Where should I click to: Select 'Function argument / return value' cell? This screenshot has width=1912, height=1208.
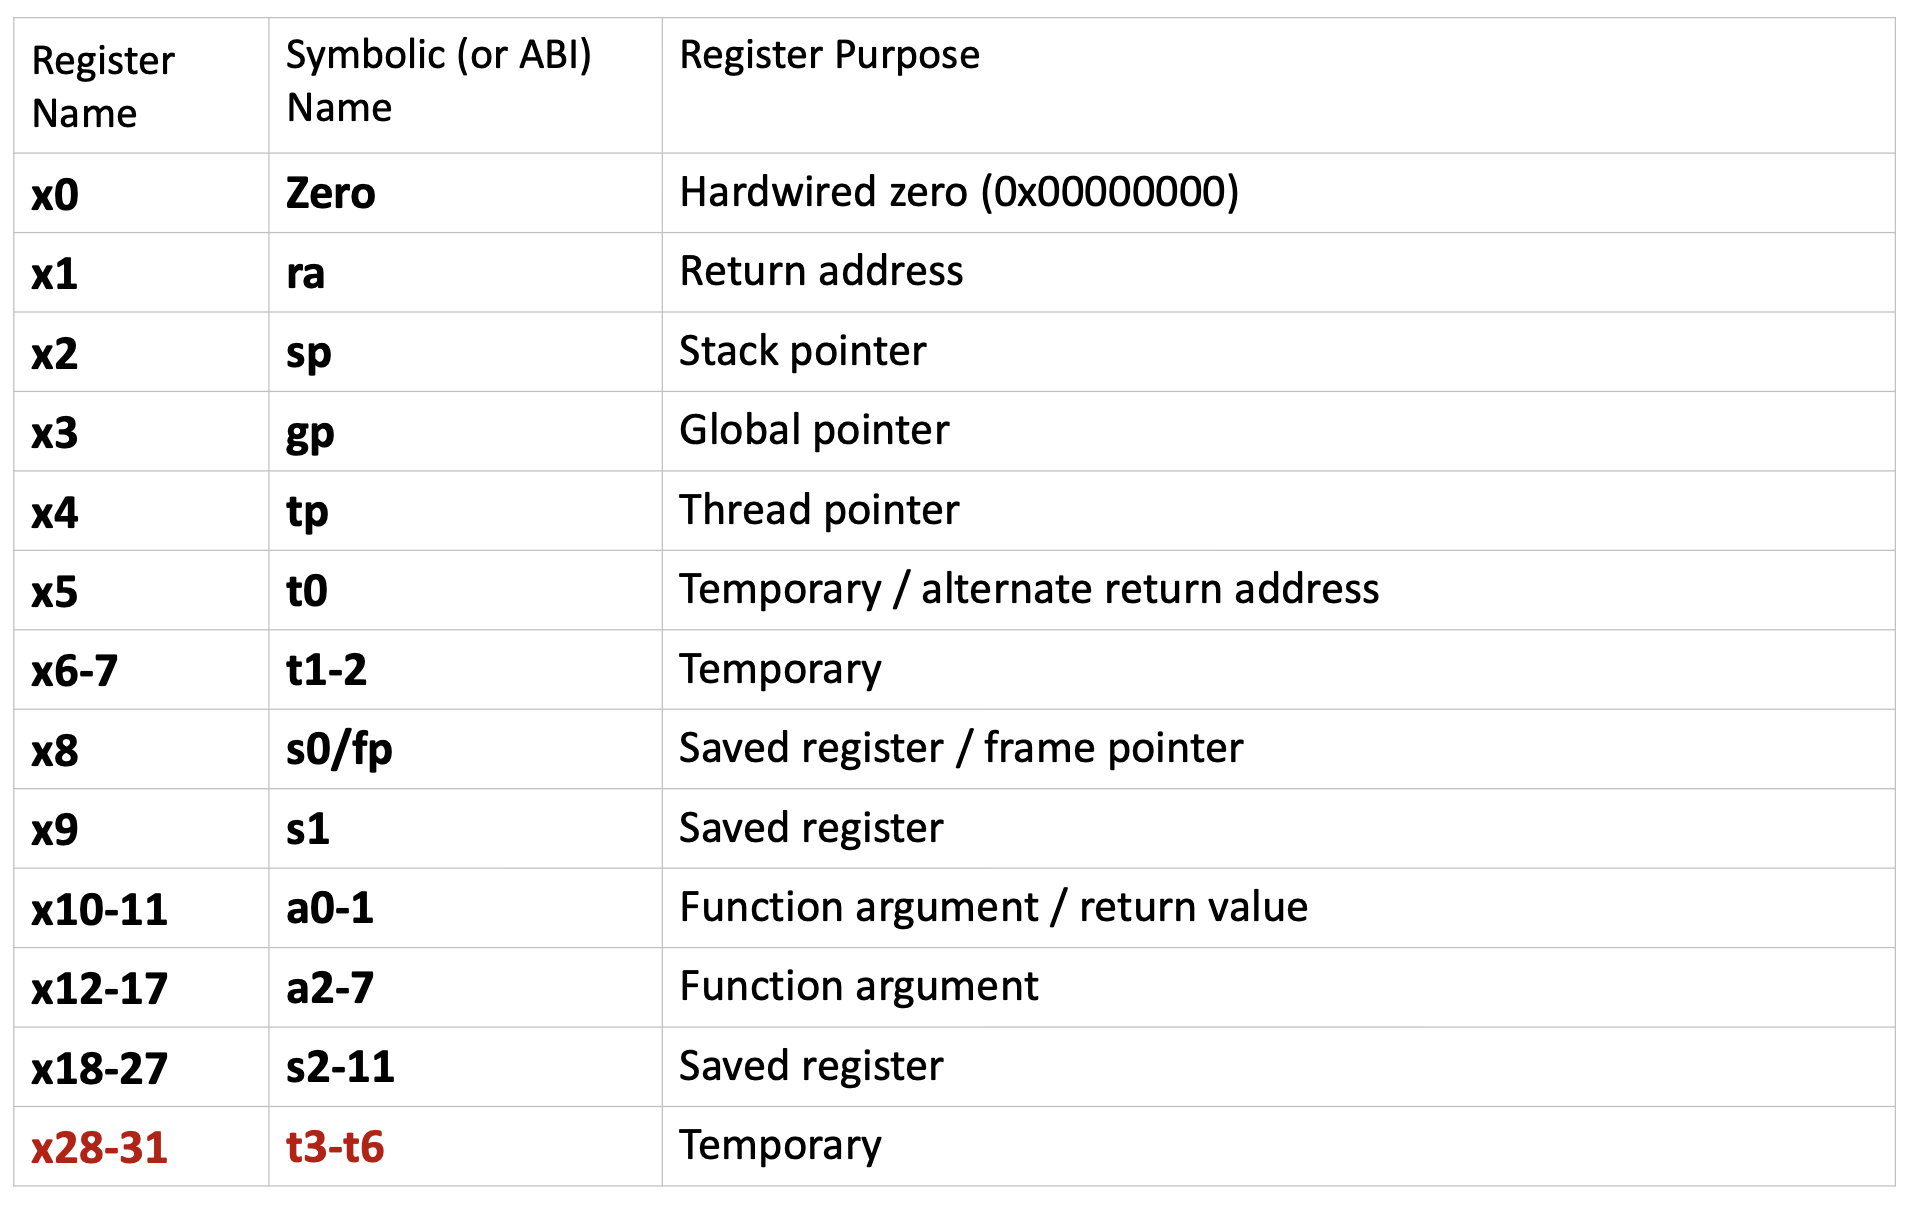[993, 907]
